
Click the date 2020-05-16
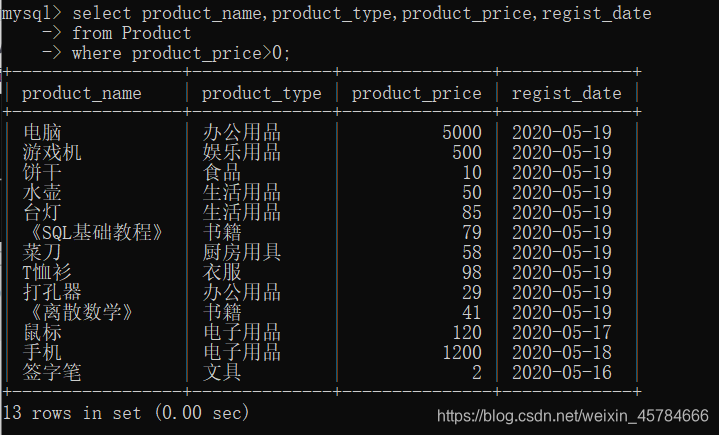click(562, 373)
